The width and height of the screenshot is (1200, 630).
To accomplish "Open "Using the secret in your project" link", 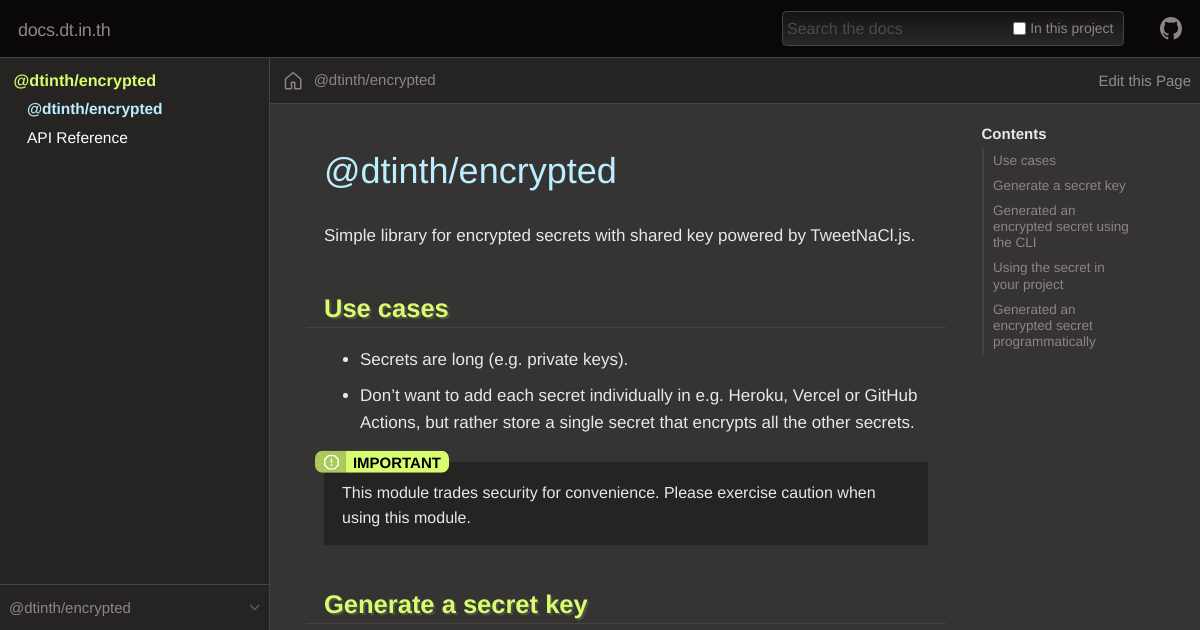I will click(1048, 275).
